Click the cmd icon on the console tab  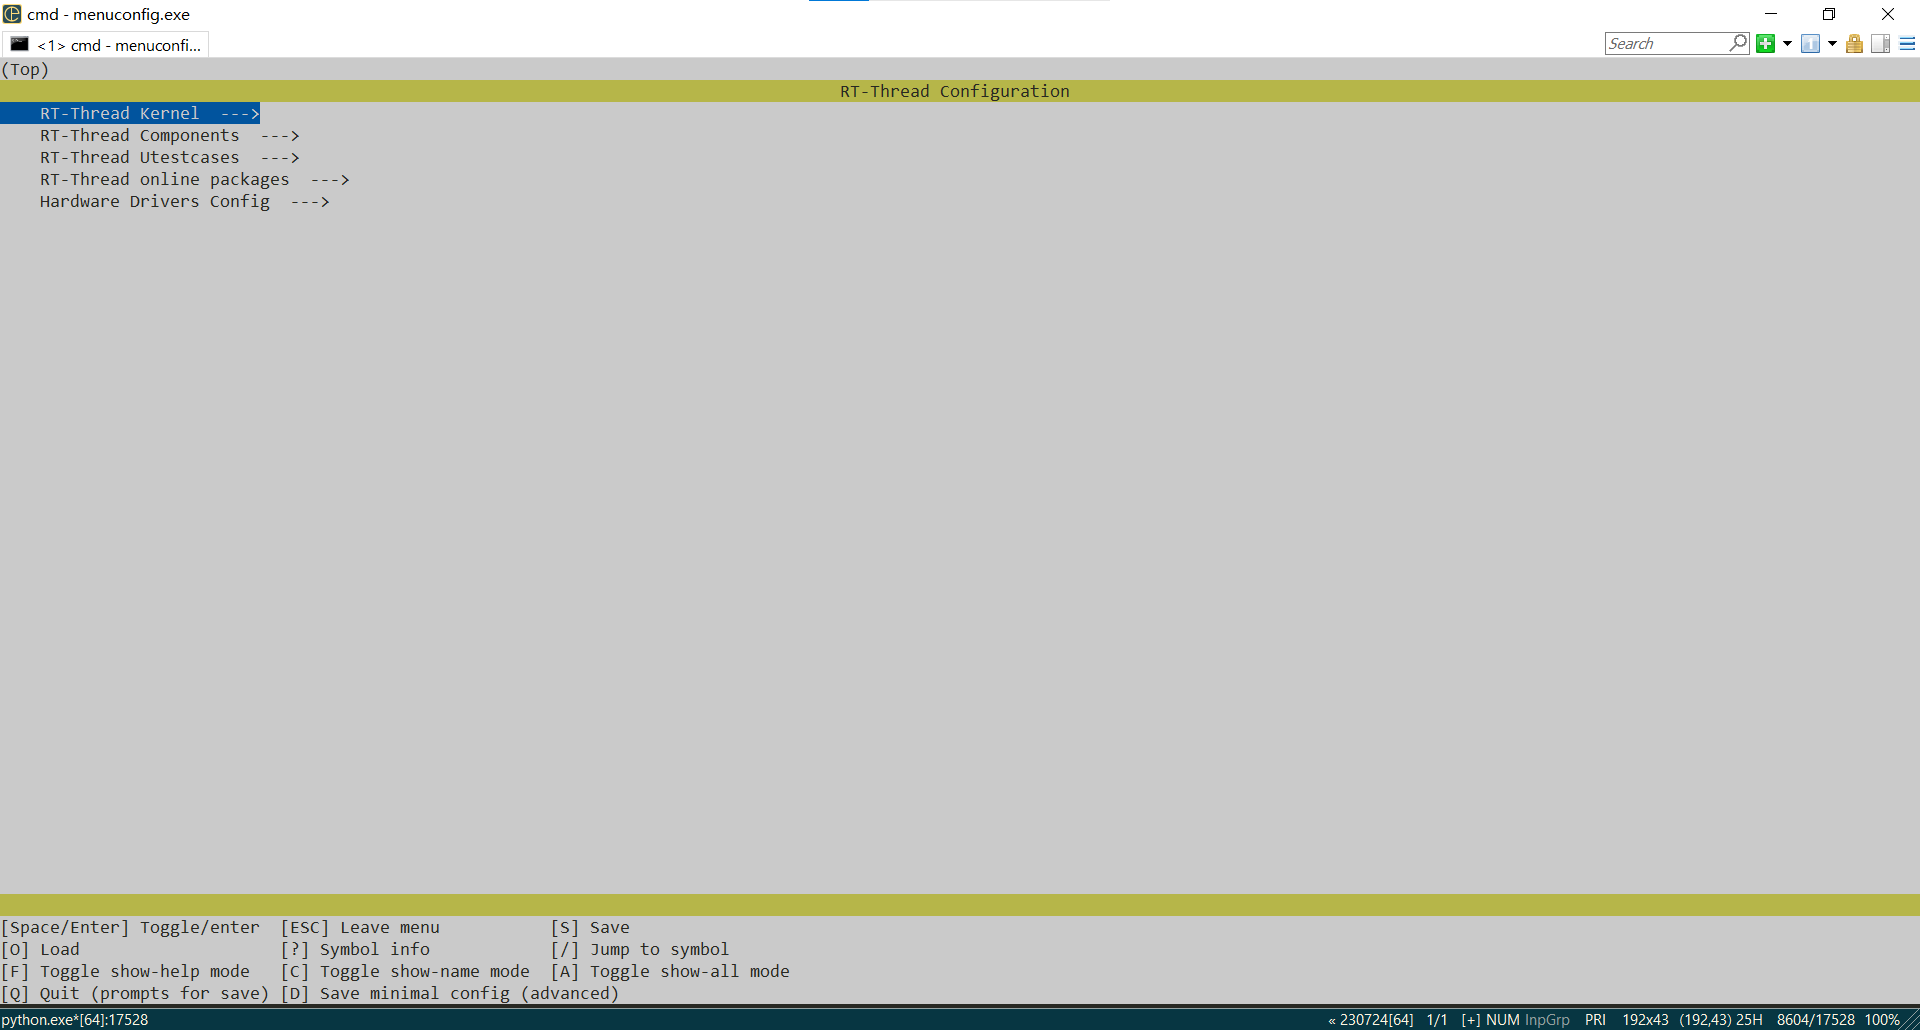(19, 44)
